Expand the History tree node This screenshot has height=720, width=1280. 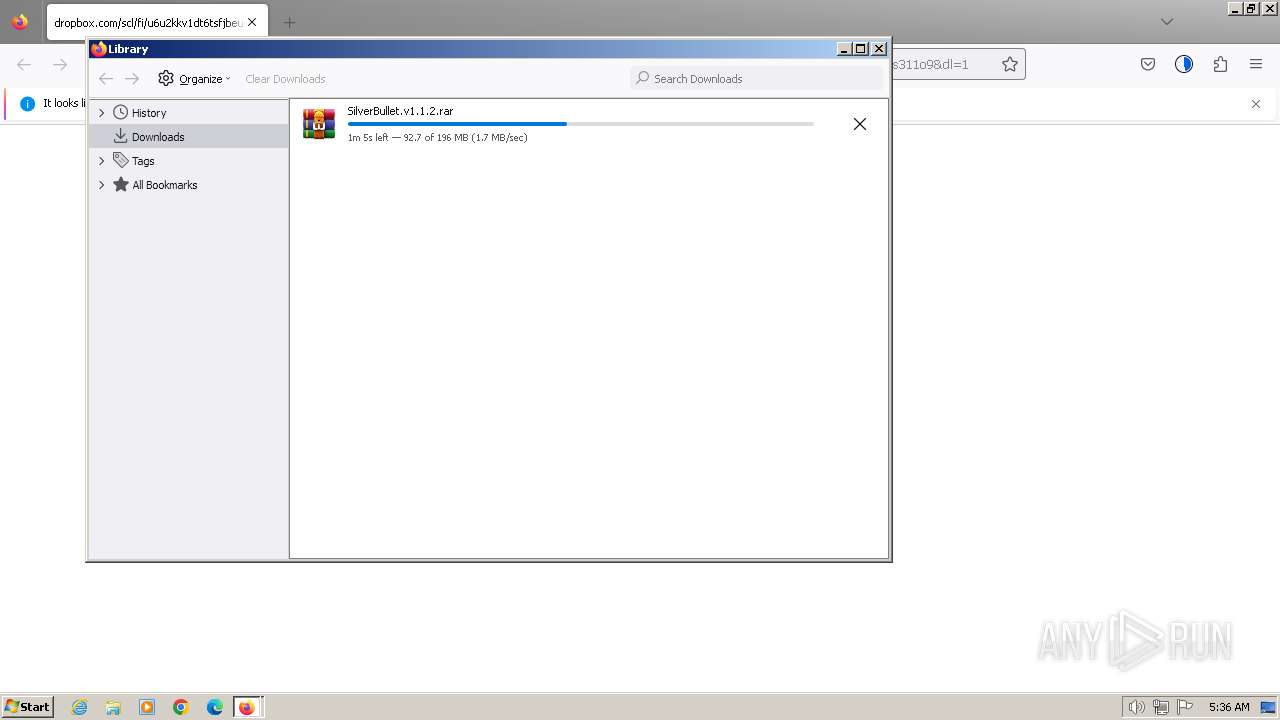[x=101, y=113]
